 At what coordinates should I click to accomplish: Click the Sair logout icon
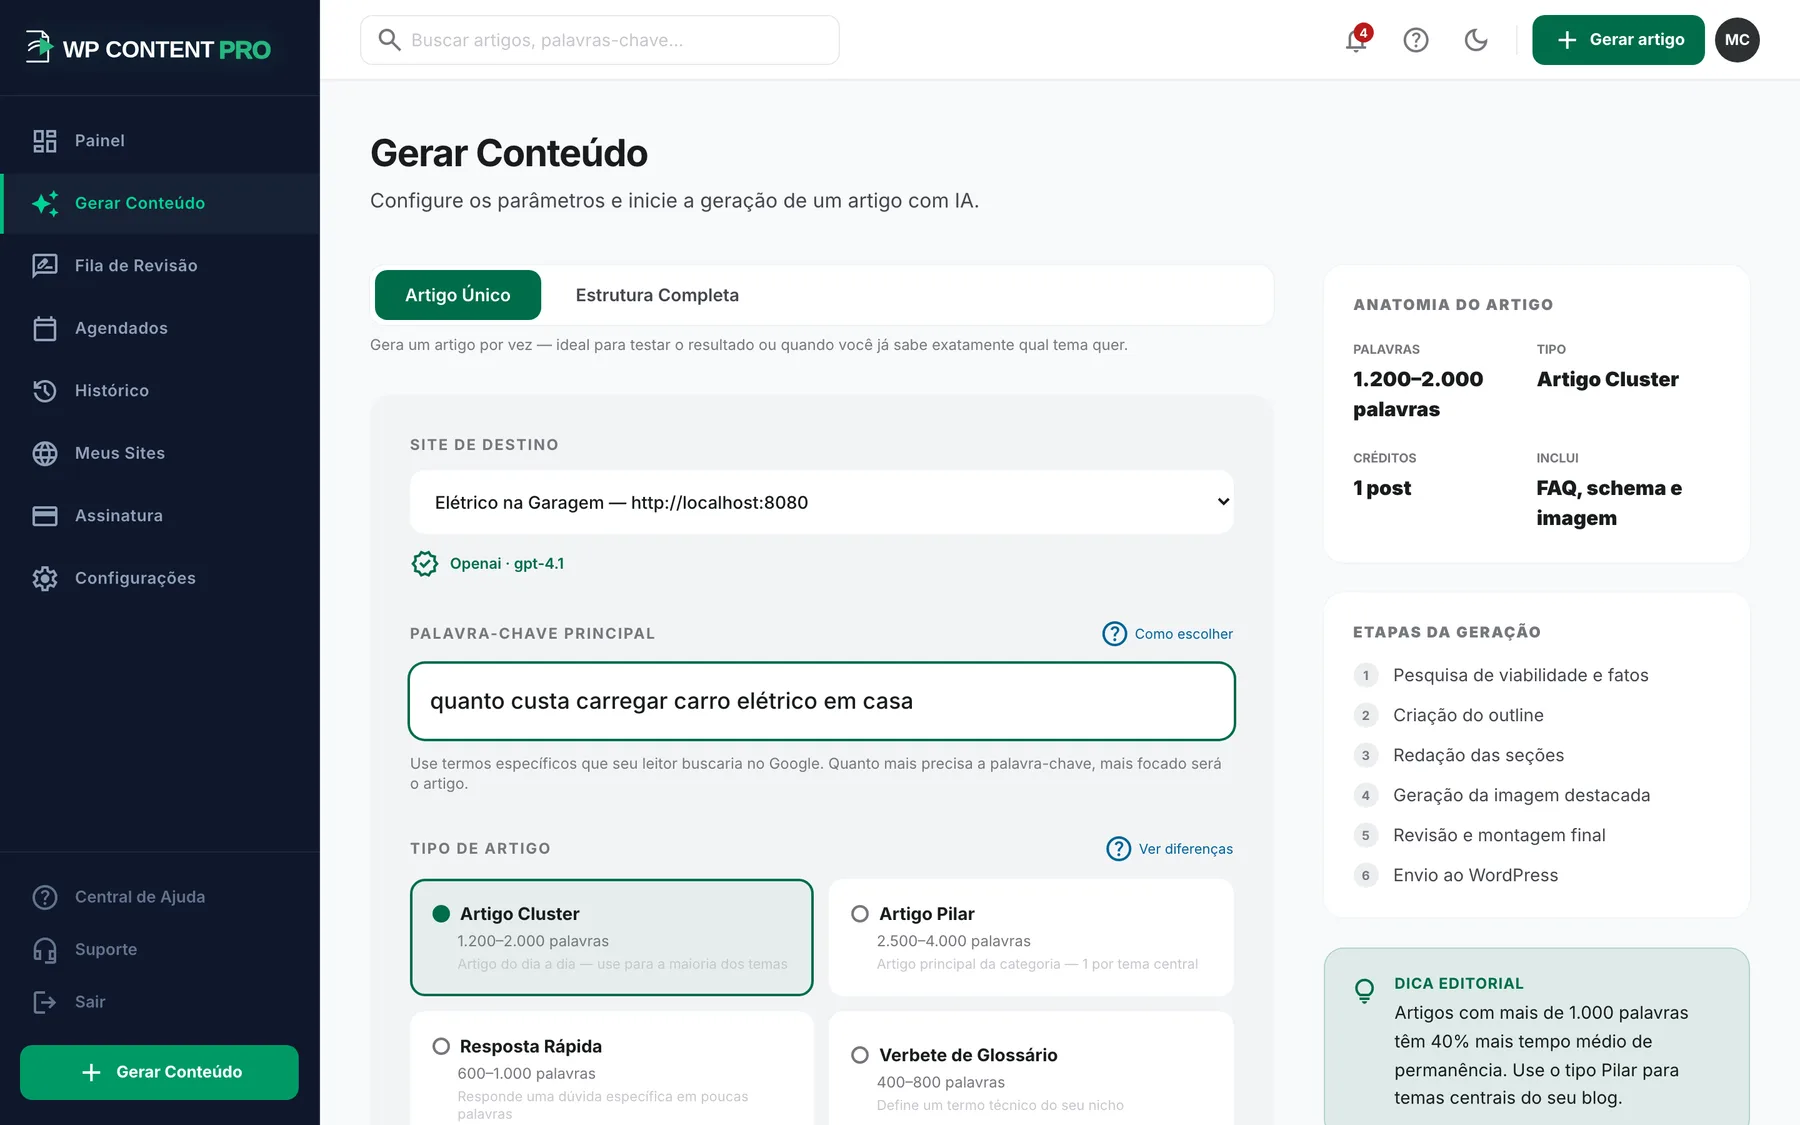[45, 1002]
